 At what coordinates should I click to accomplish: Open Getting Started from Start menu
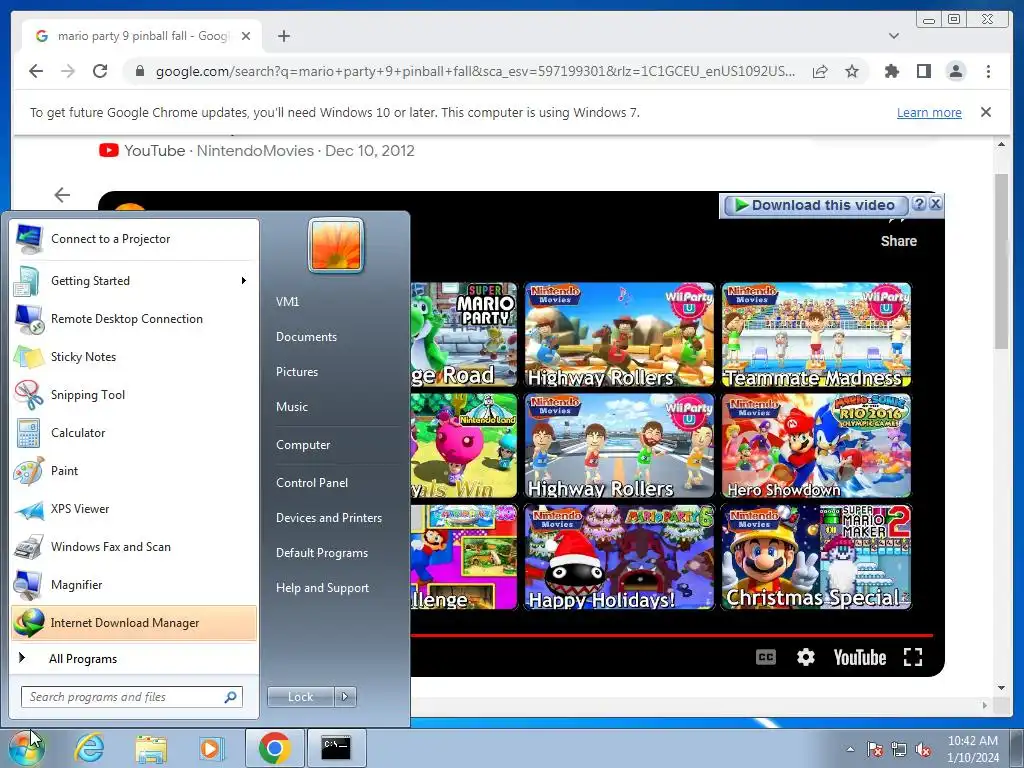tap(134, 281)
